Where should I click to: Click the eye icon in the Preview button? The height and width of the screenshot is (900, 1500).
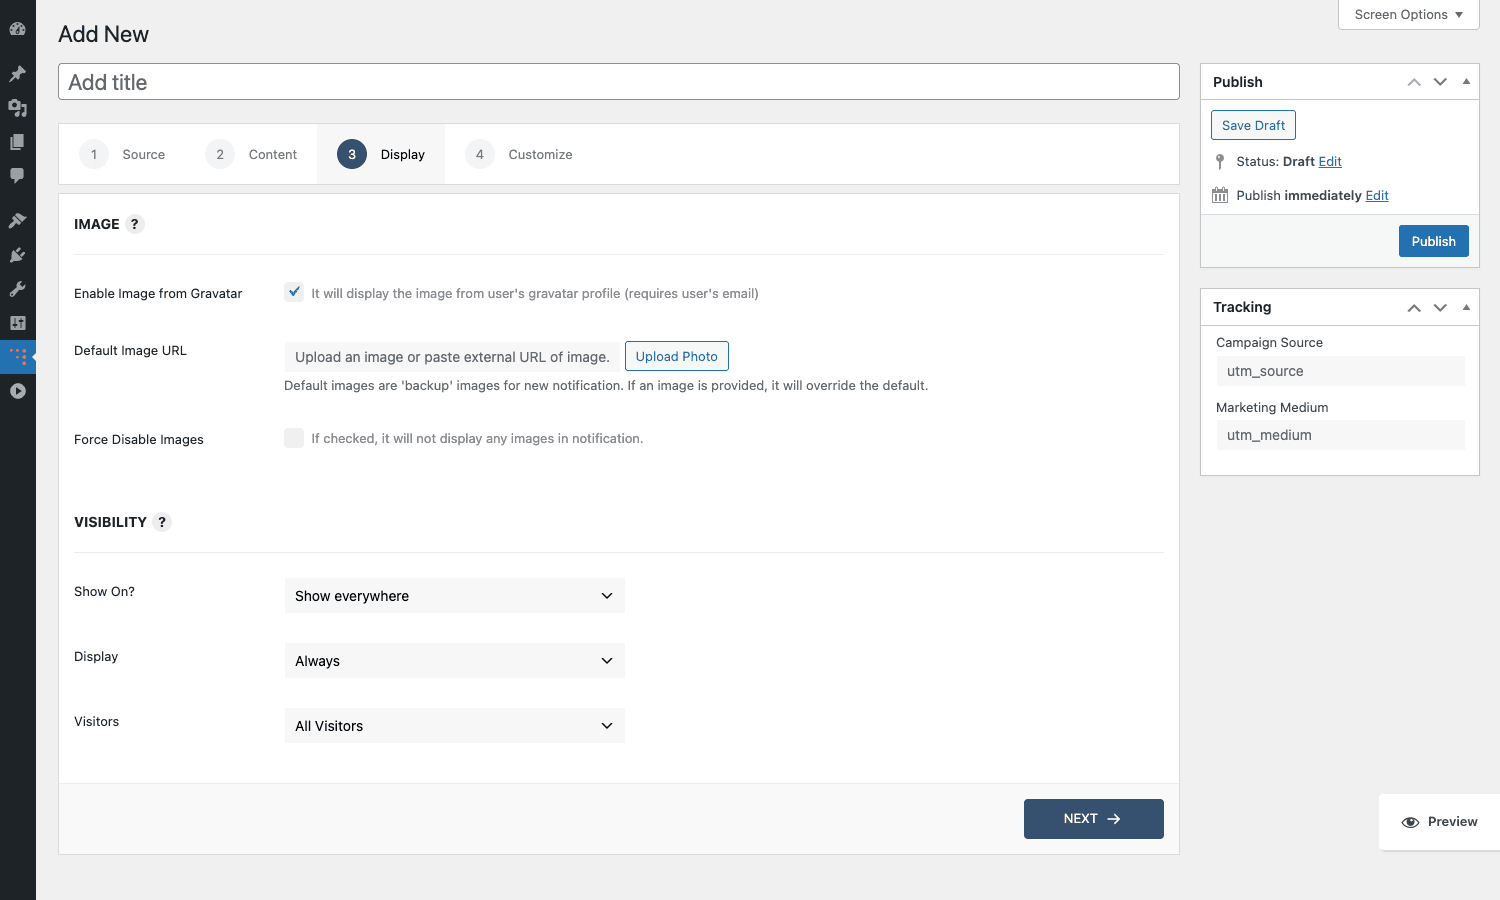(x=1410, y=822)
